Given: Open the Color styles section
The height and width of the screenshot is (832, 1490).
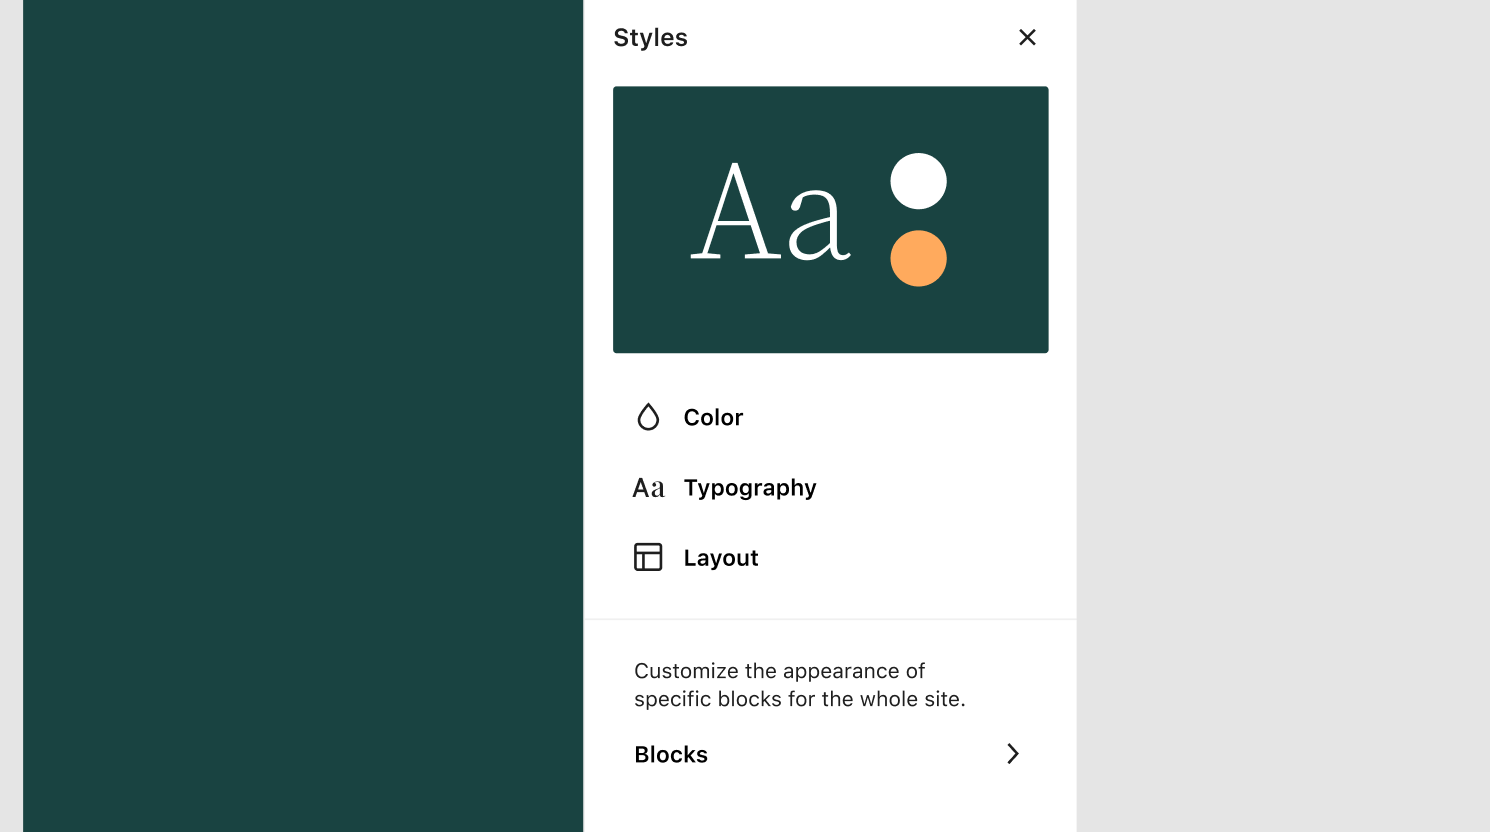Looking at the screenshot, I should 830,417.
